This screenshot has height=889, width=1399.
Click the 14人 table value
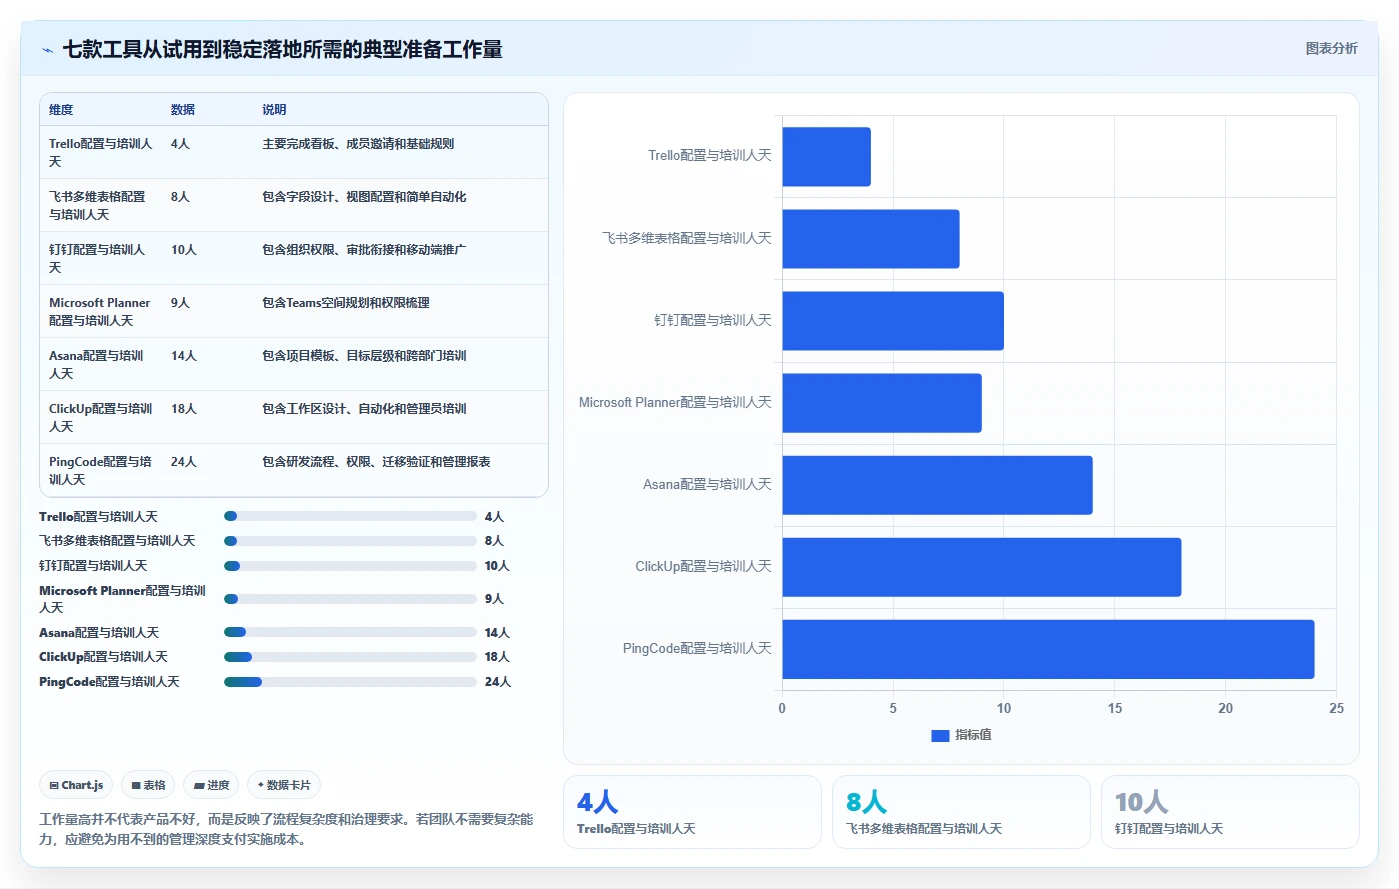click(x=184, y=356)
